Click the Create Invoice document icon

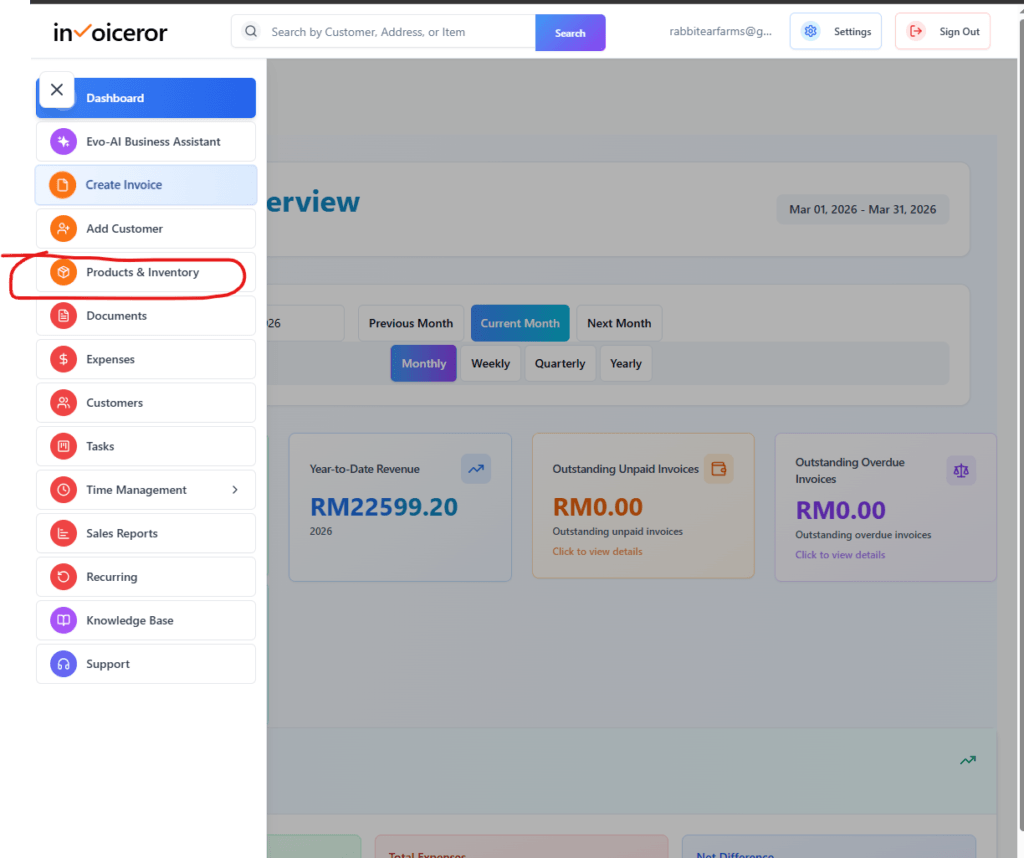(63, 185)
